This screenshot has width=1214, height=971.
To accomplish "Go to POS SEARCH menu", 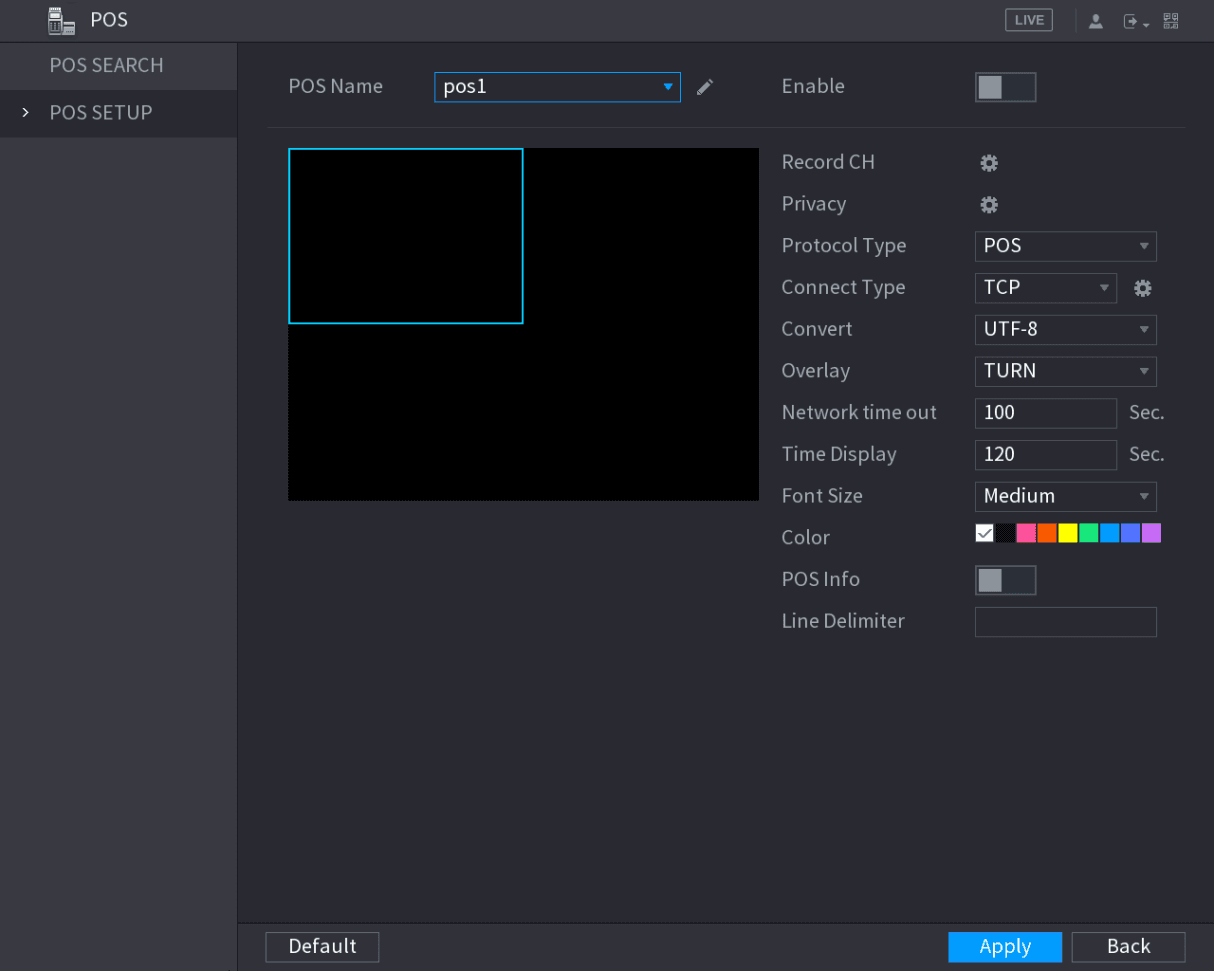I will tap(118, 66).
